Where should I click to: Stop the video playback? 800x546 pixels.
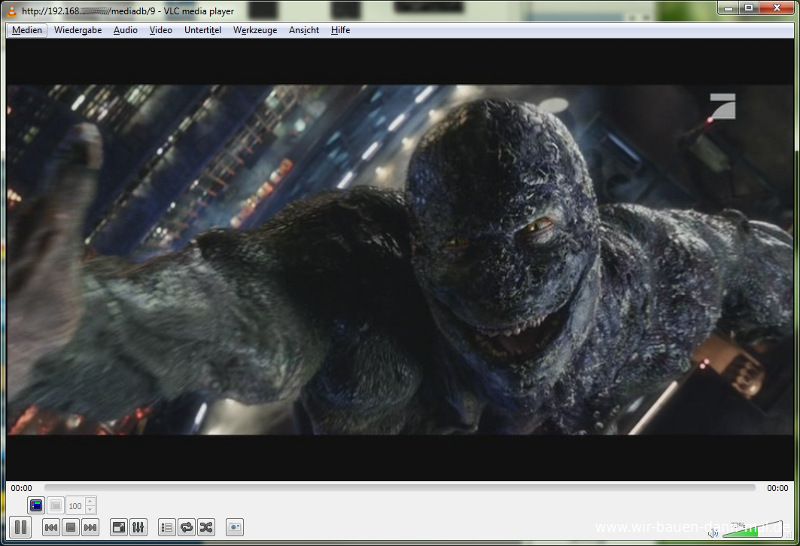click(x=70, y=527)
